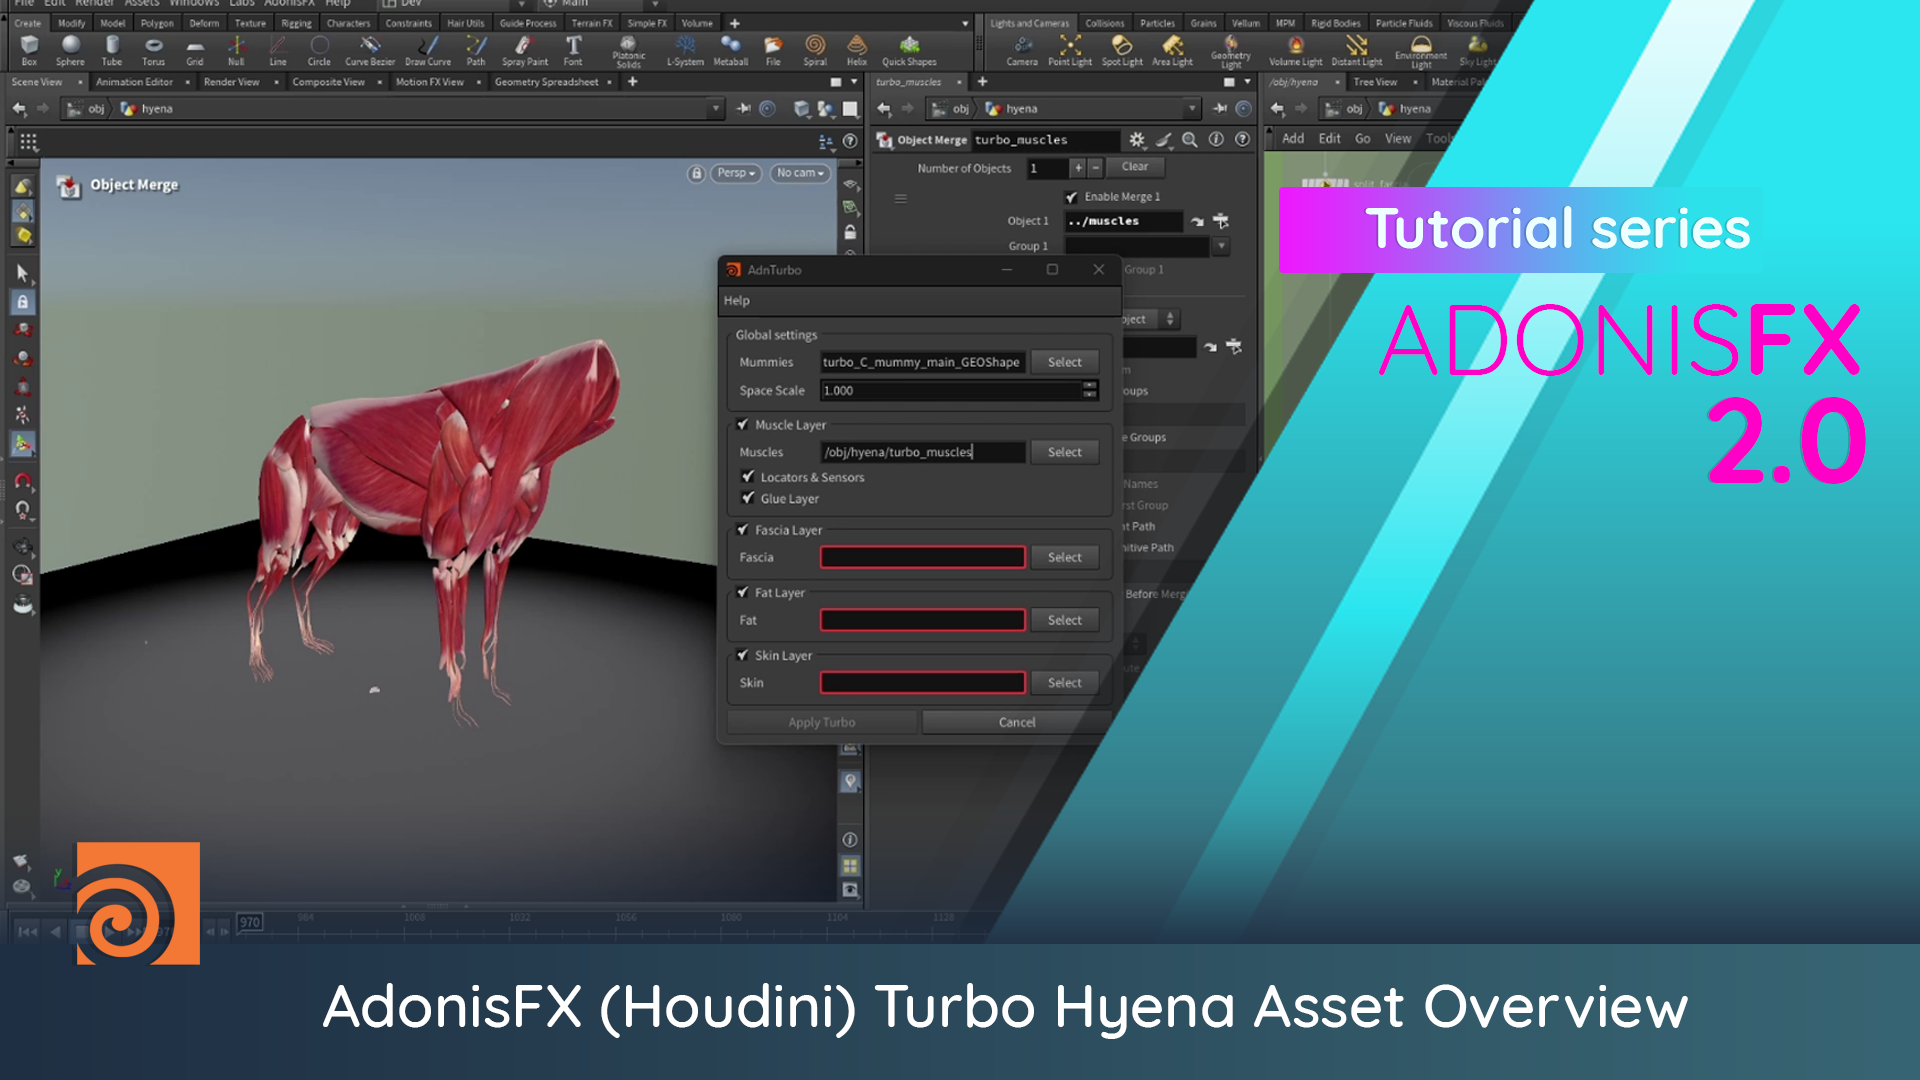Open the No cam camera dropdown
The height and width of the screenshot is (1080, 1920).
tap(800, 173)
